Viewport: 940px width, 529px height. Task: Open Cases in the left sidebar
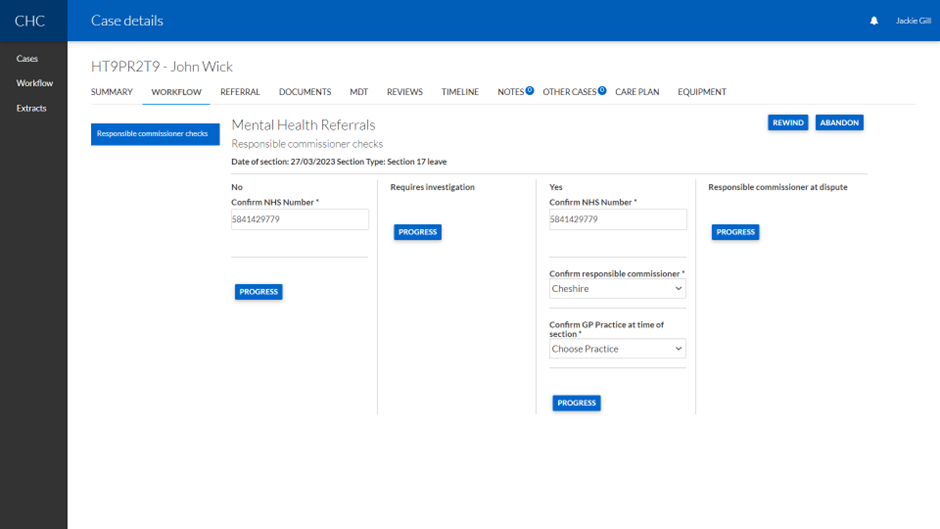click(27, 59)
